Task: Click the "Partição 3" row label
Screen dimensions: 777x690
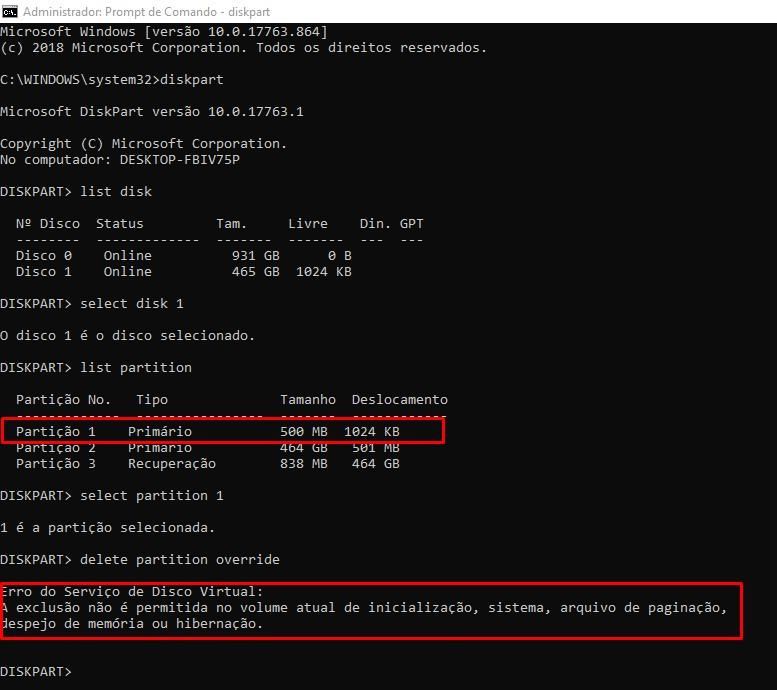Action: 56,464
